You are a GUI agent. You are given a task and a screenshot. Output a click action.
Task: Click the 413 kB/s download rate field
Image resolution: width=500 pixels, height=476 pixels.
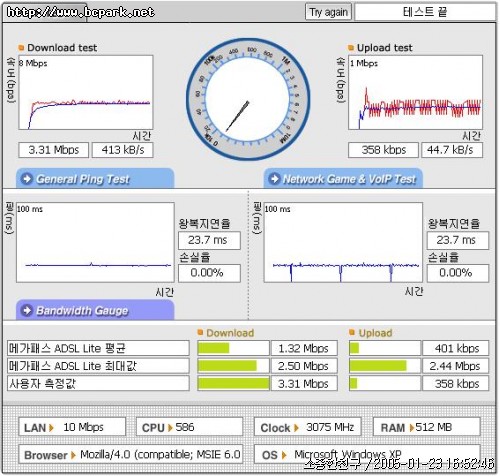[123, 150]
